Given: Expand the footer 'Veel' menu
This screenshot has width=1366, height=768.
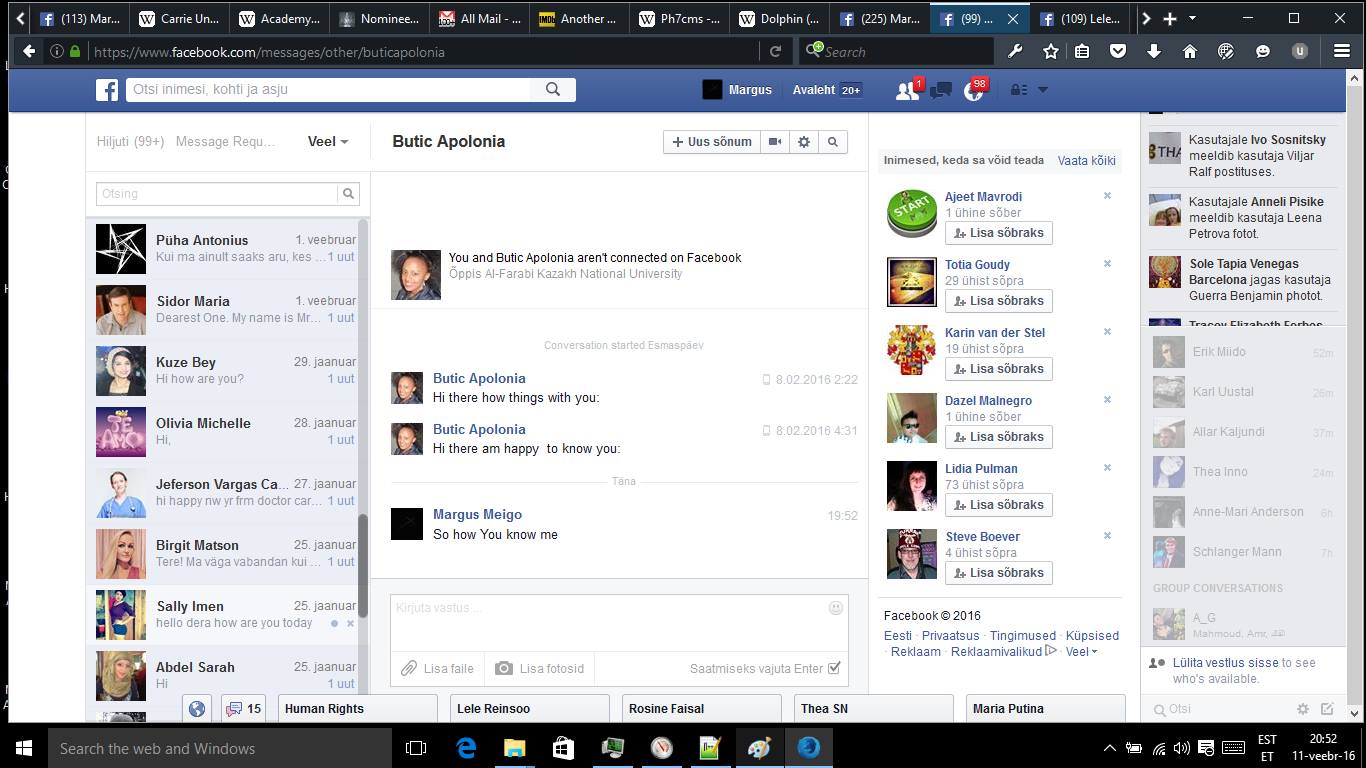Looking at the screenshot, I should (x=1081, y=652).
